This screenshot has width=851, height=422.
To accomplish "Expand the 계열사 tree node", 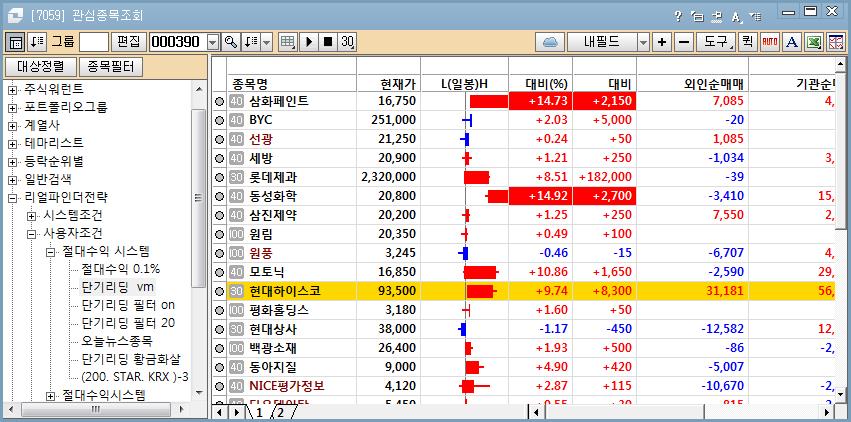I will 12,126.
